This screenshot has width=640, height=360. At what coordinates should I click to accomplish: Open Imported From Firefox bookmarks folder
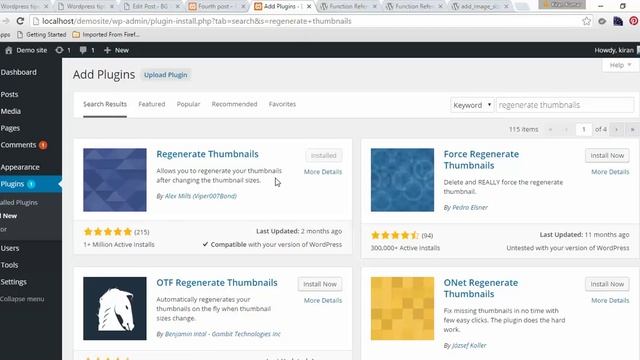click(x=106, y=35)
